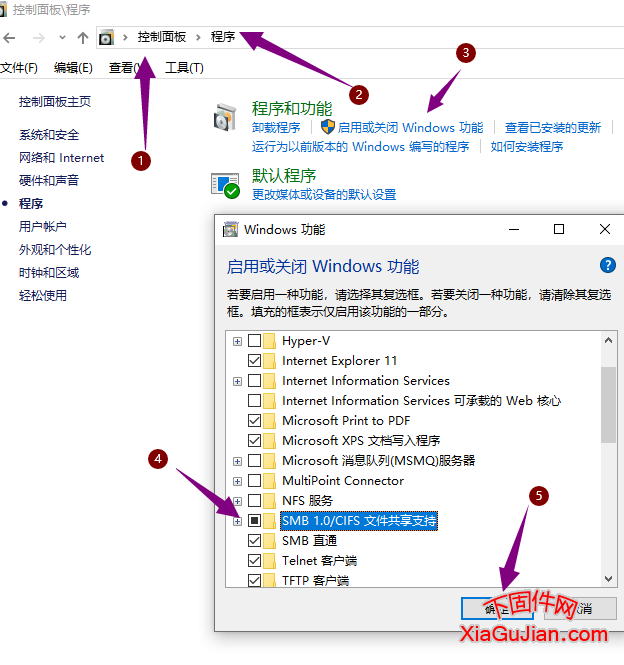
Task: Toggle SMB 1.0/CIFS 文件共享支持 checkbox
Action: pos(254,520)
